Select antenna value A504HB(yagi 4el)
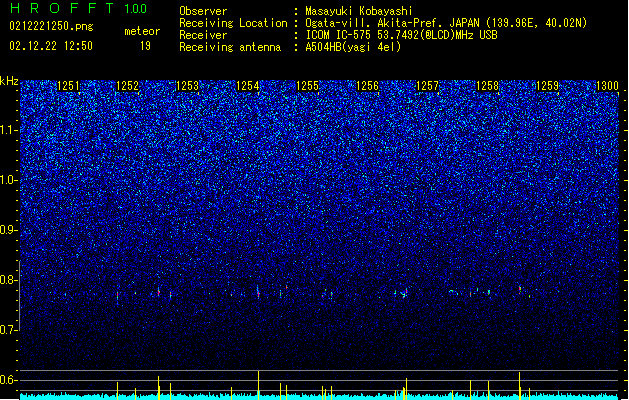Image resolution: width=629 pixels, height=400 pixels. [353, 47]
